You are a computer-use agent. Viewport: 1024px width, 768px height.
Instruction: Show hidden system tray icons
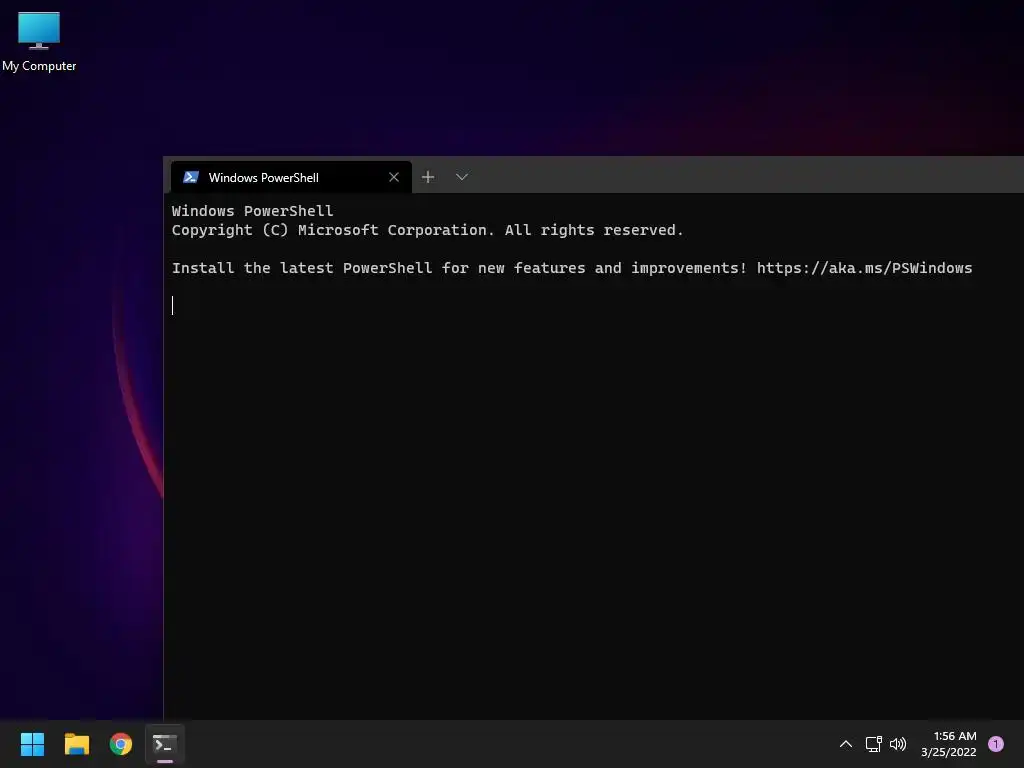click(x=846, y=744)
